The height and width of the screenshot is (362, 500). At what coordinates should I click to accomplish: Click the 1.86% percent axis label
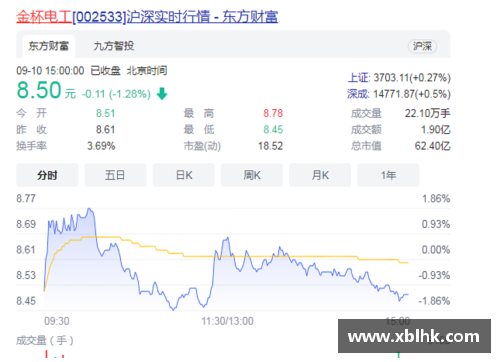point(436,199)
